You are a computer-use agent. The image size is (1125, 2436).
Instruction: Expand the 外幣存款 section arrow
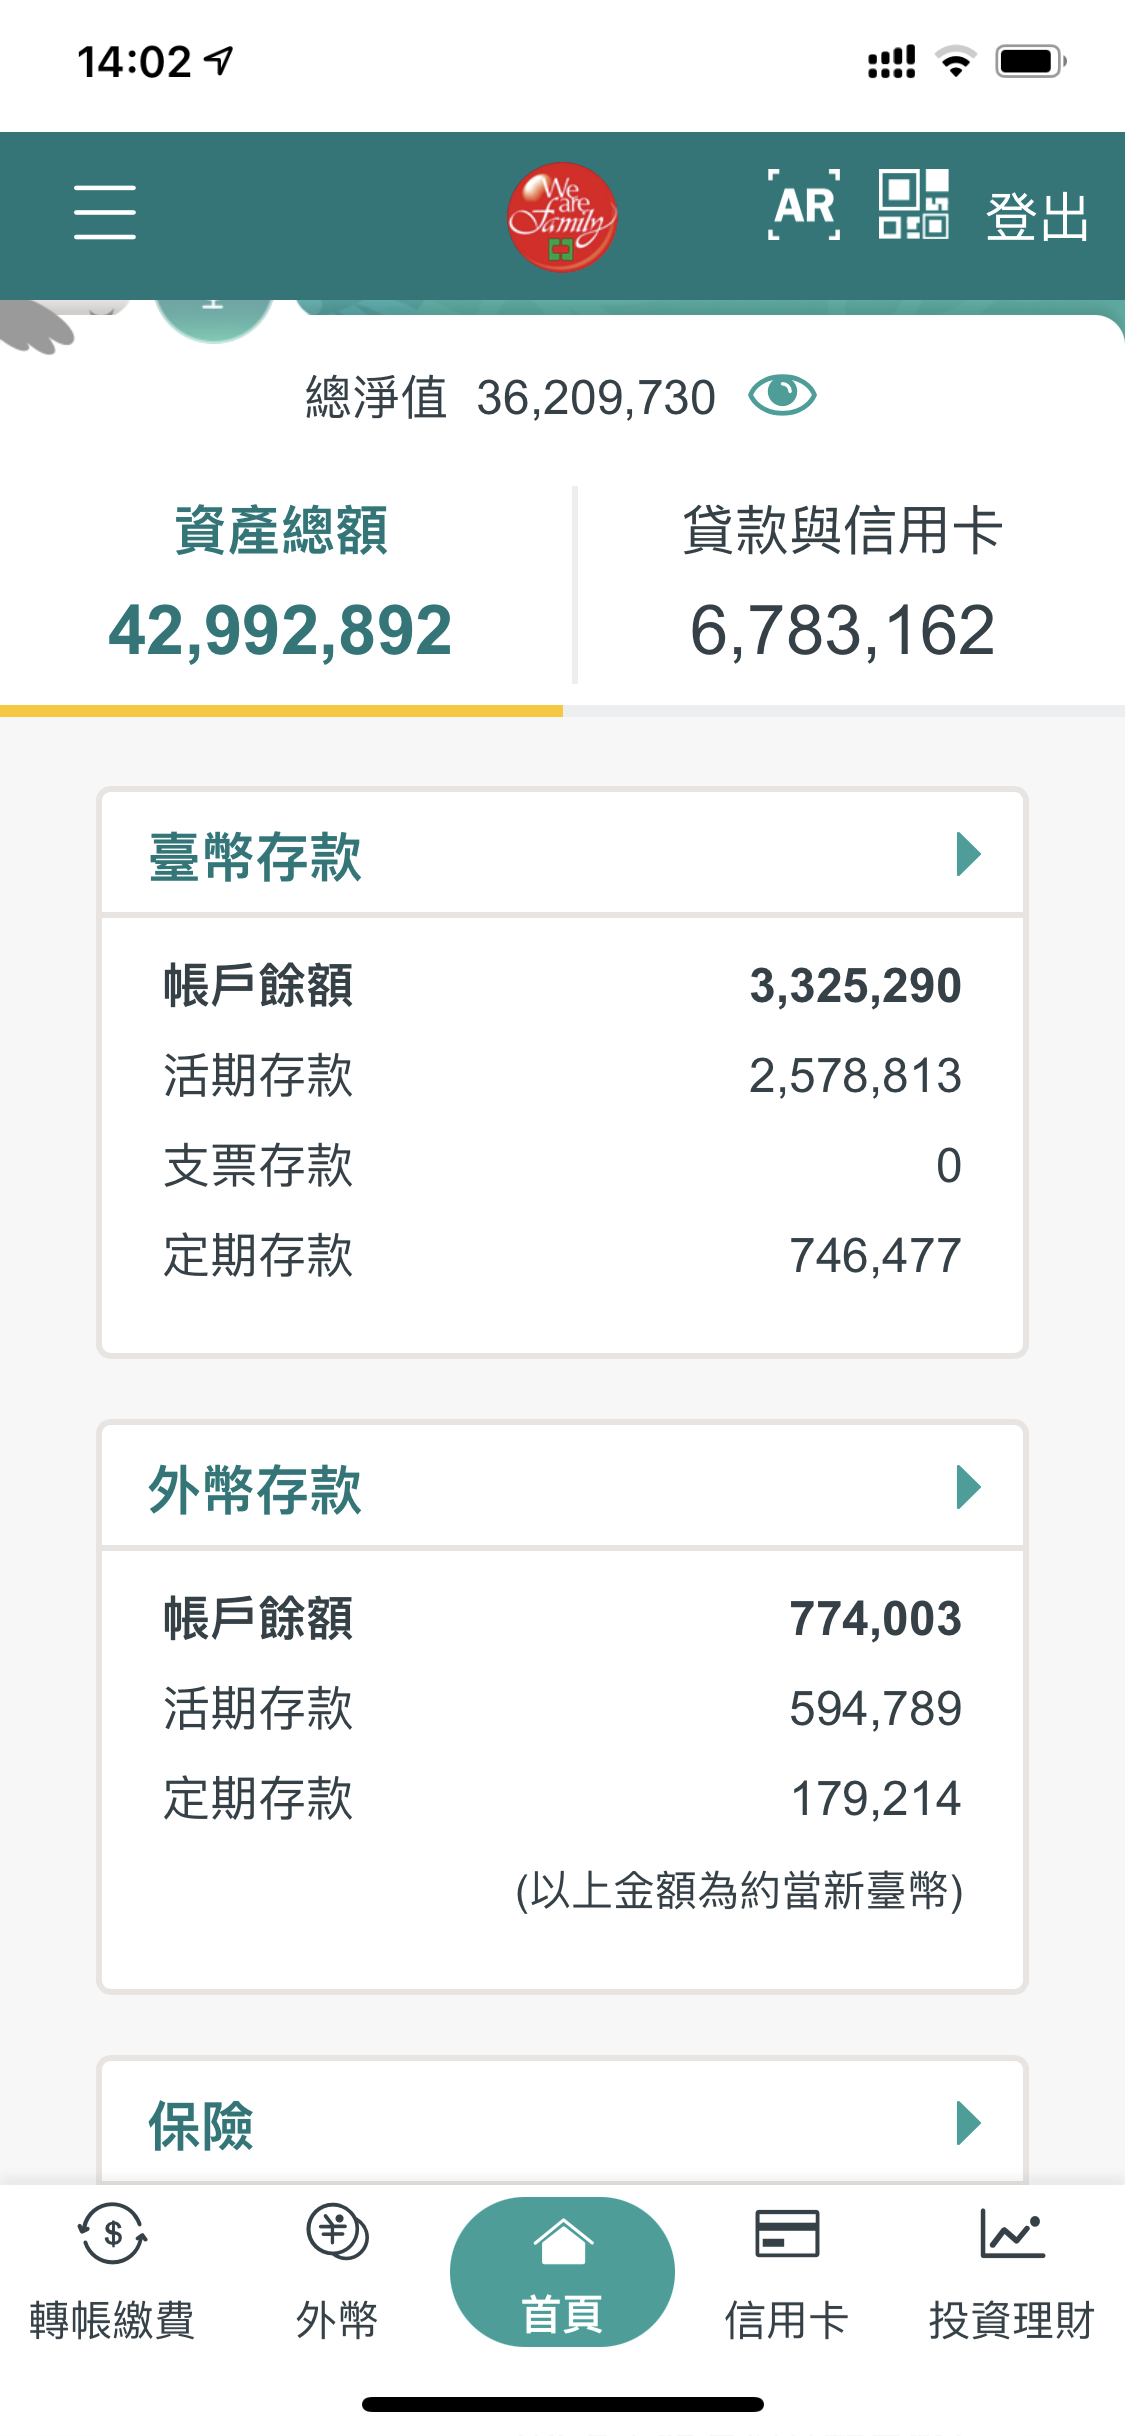[967, 1487]
